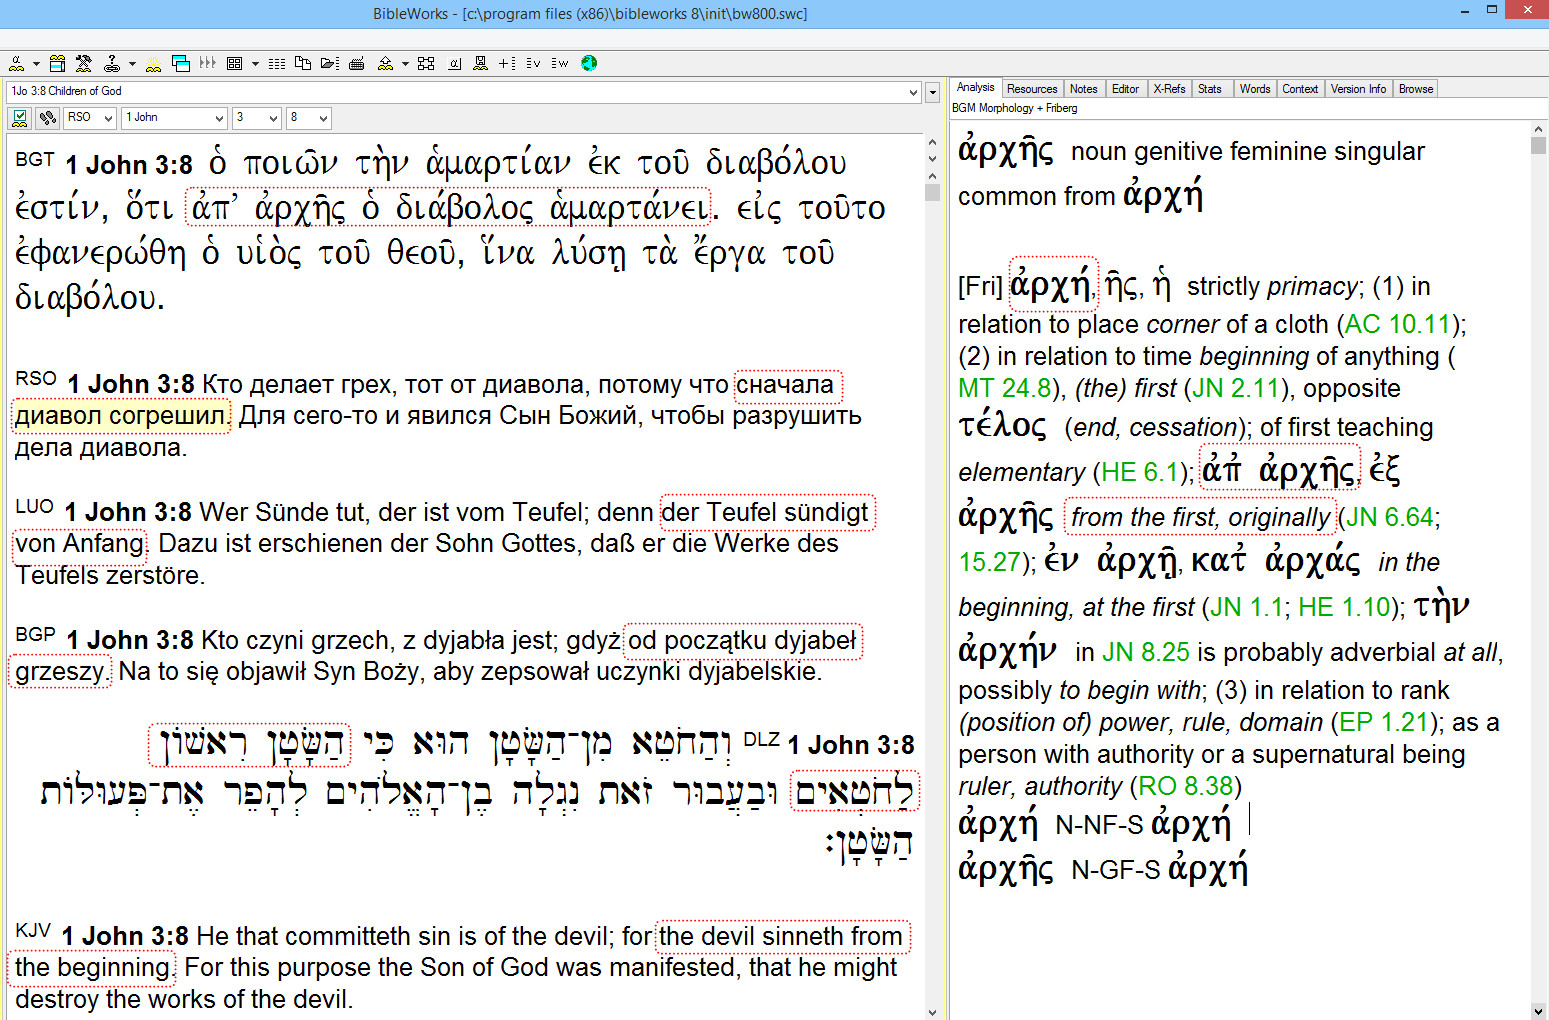1549x1020 pixels.
Task: Click the list W toolbar icon
Action: click(560, 64)
